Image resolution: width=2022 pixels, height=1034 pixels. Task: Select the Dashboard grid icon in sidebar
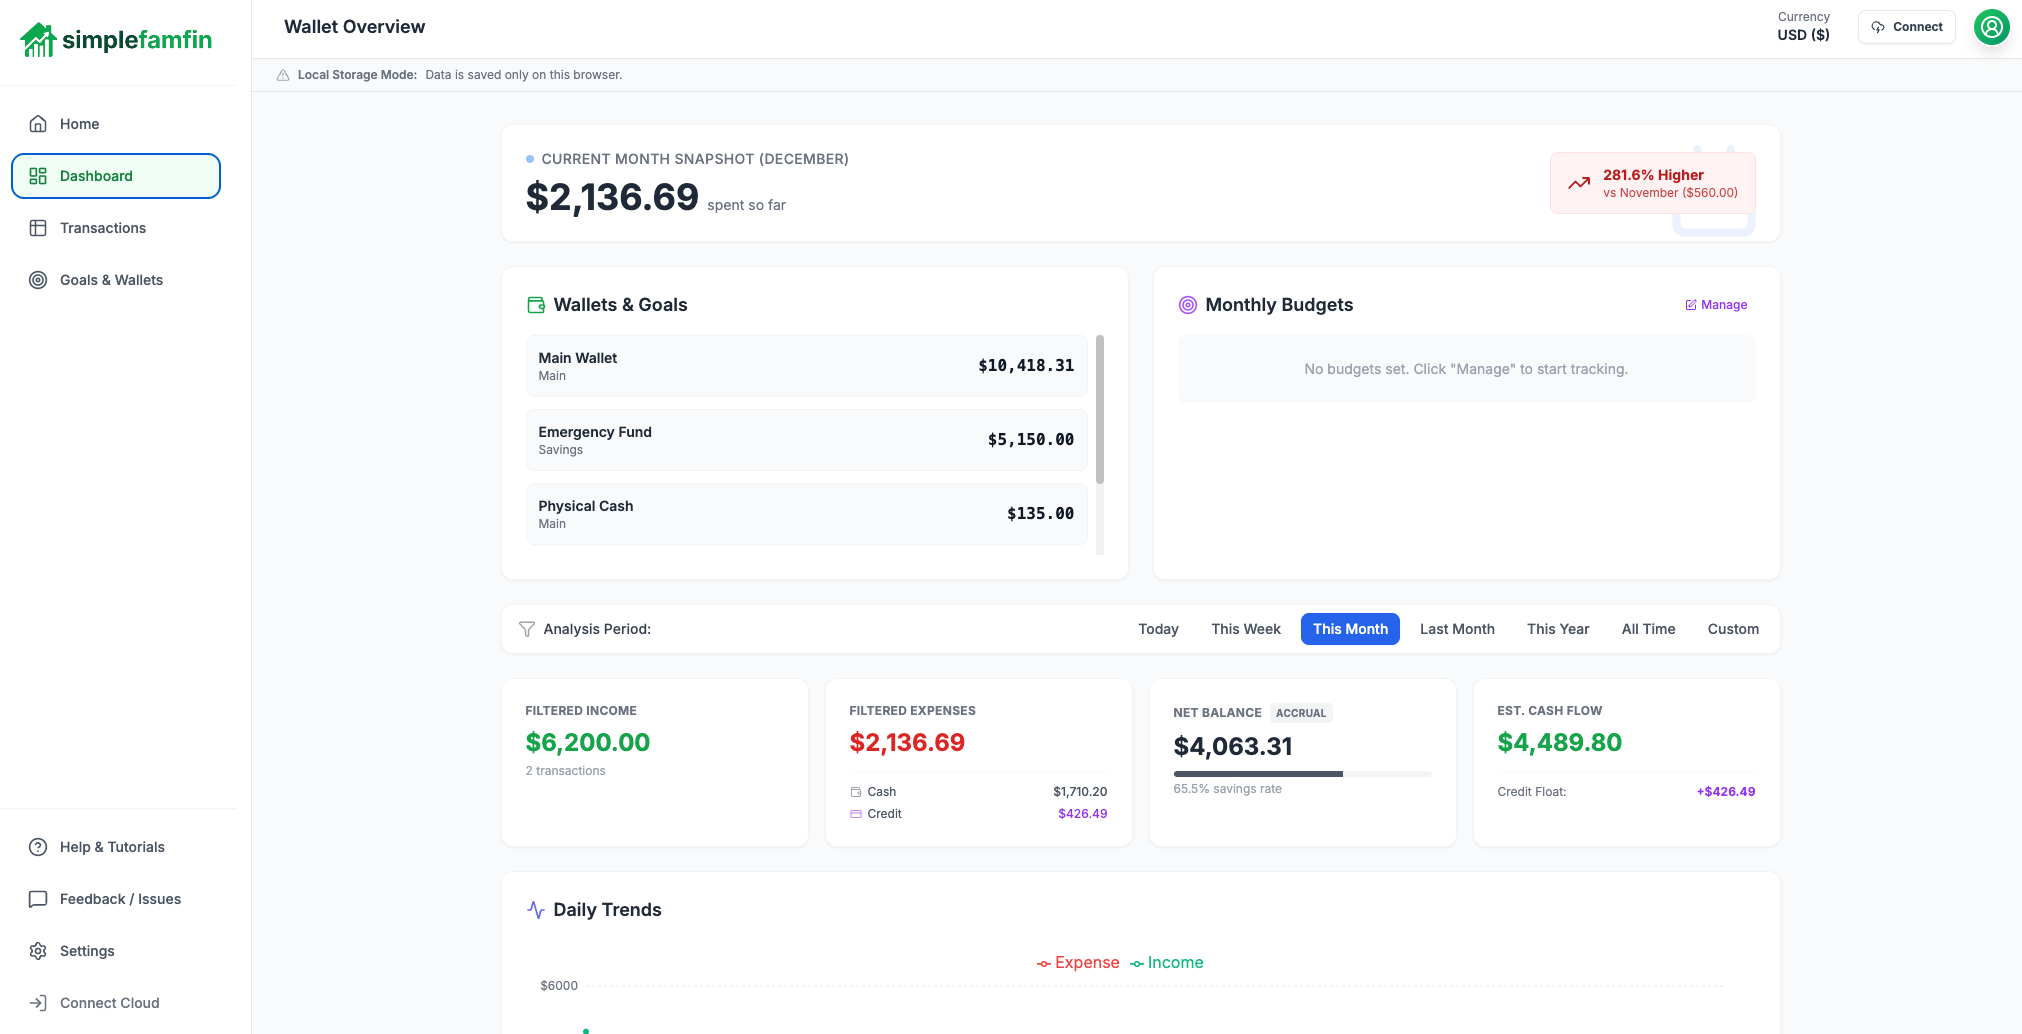(38, 175)
